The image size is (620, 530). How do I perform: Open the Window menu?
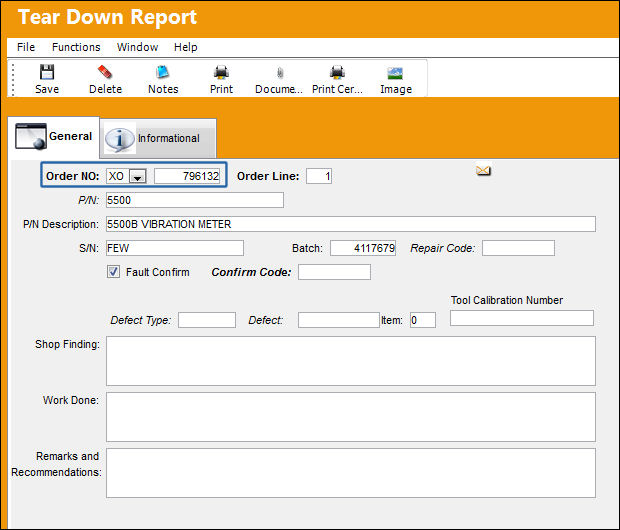(137, 47)
